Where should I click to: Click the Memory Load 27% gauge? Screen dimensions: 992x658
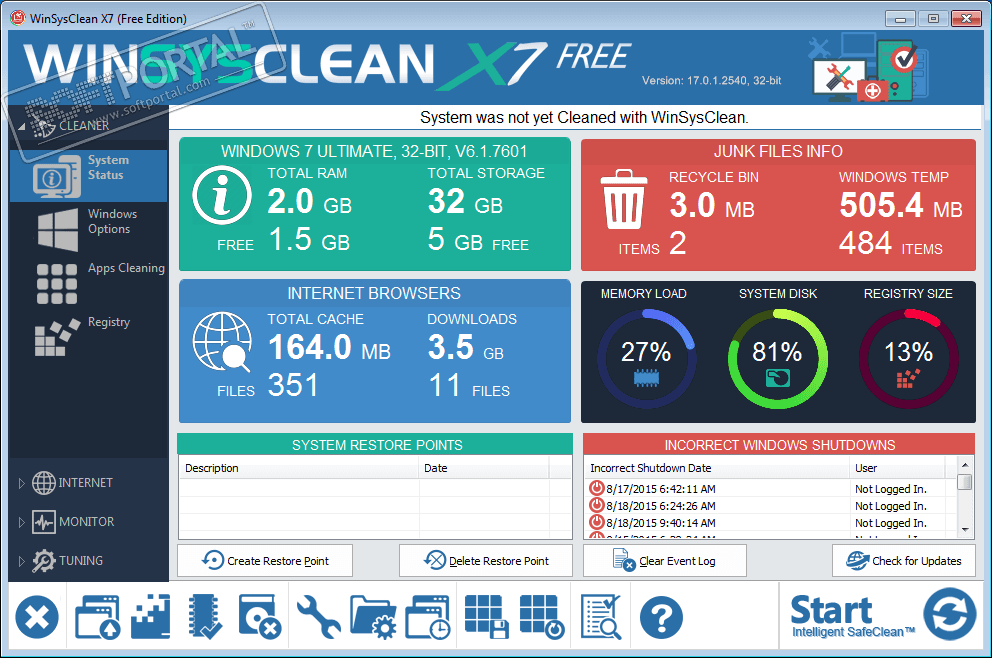646,359
